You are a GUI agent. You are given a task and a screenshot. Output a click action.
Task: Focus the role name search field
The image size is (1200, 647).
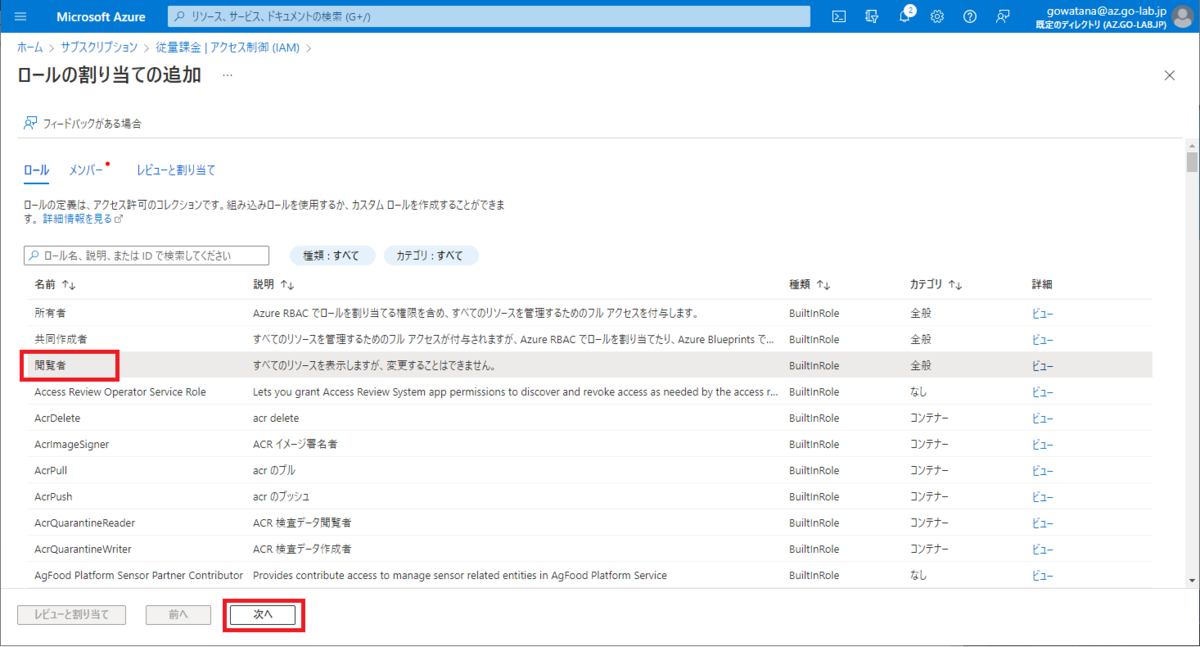(x=146, y=255)
